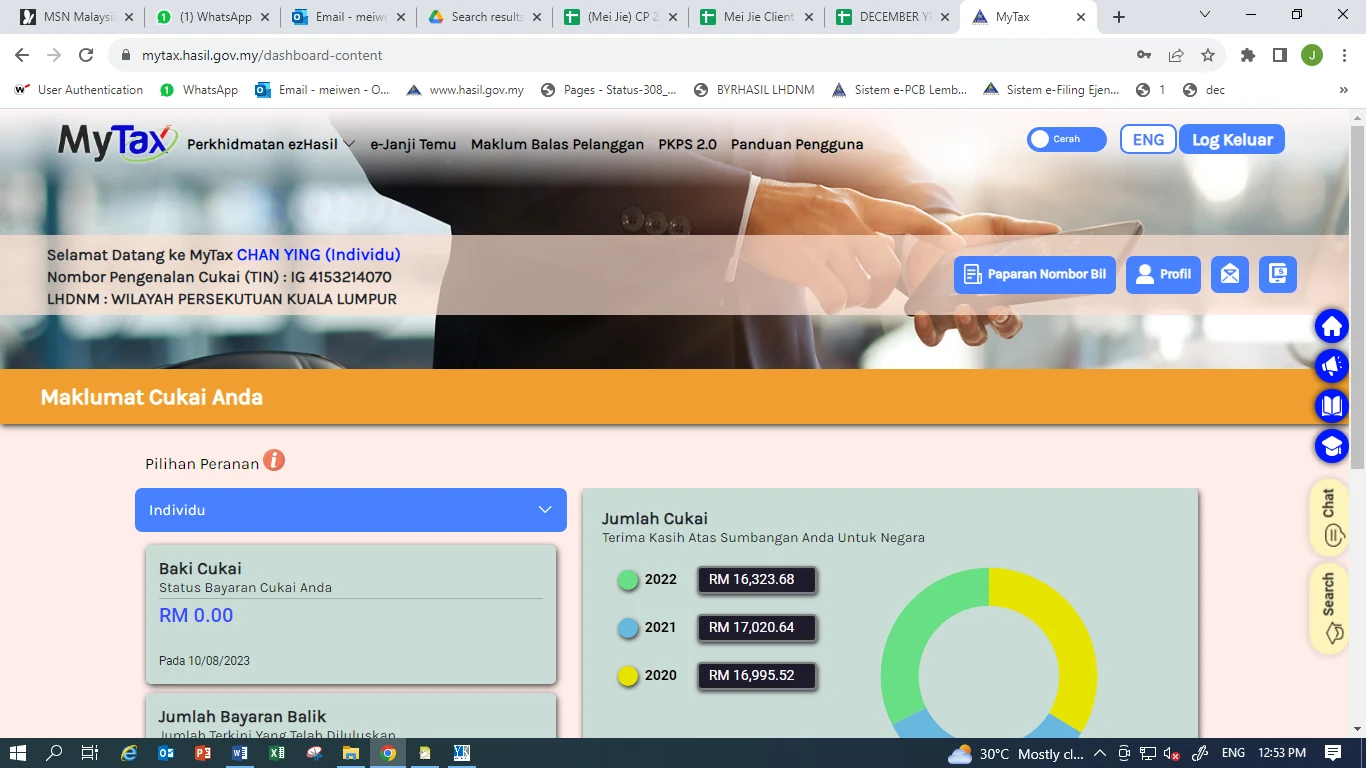This screenshot has height=768, width=1366.
Task: Open the payment ledger icon button
Action: click(x=1278, y=274)
